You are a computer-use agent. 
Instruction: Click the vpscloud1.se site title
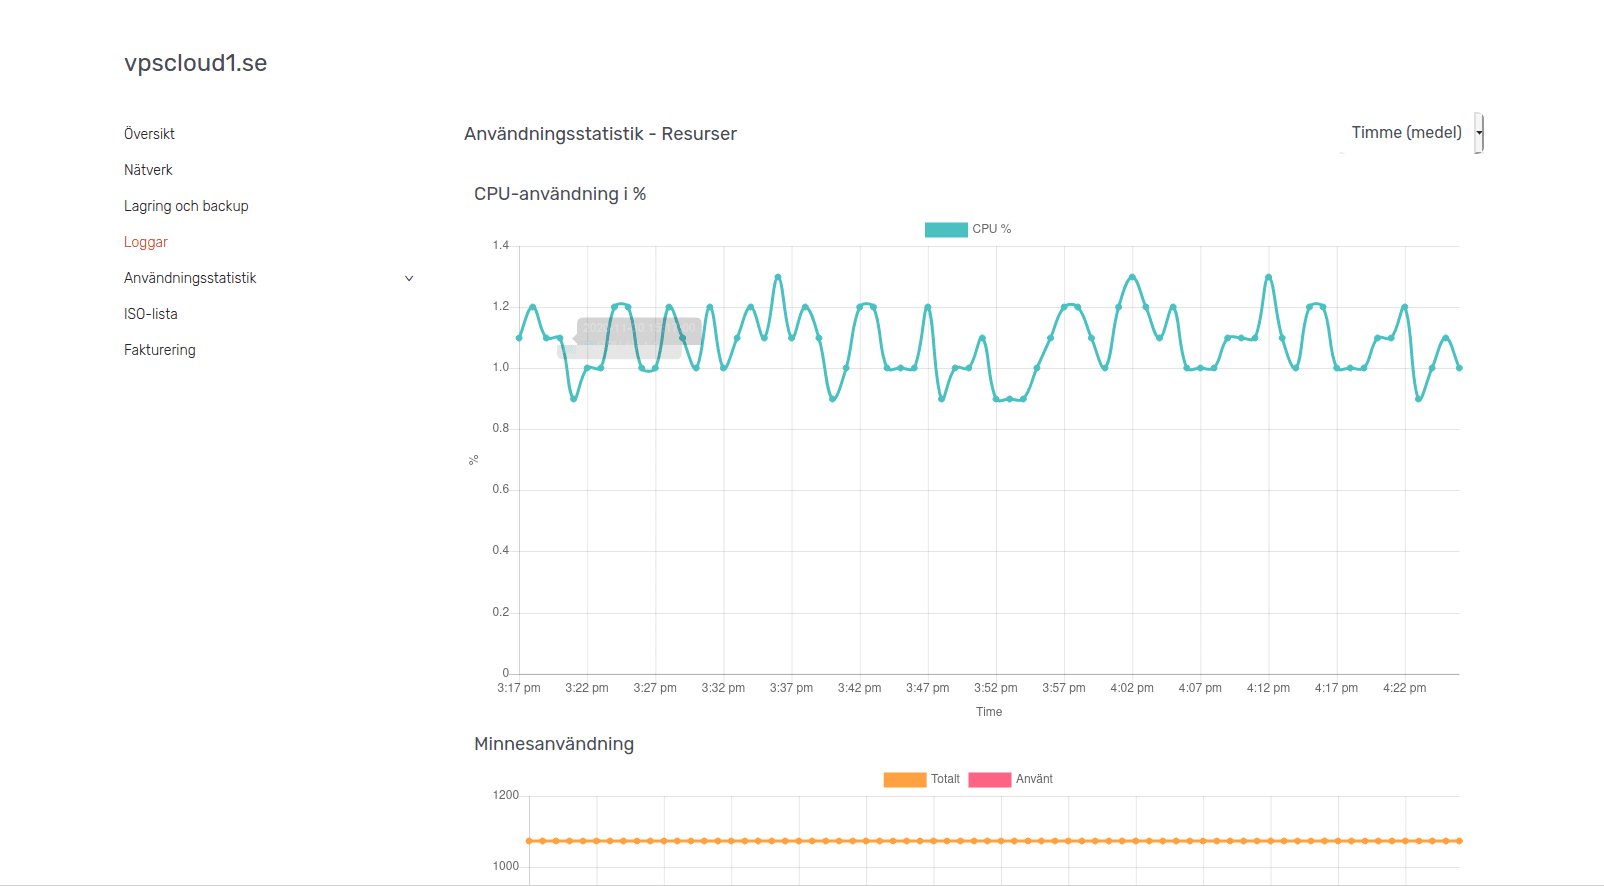point(195,63)
